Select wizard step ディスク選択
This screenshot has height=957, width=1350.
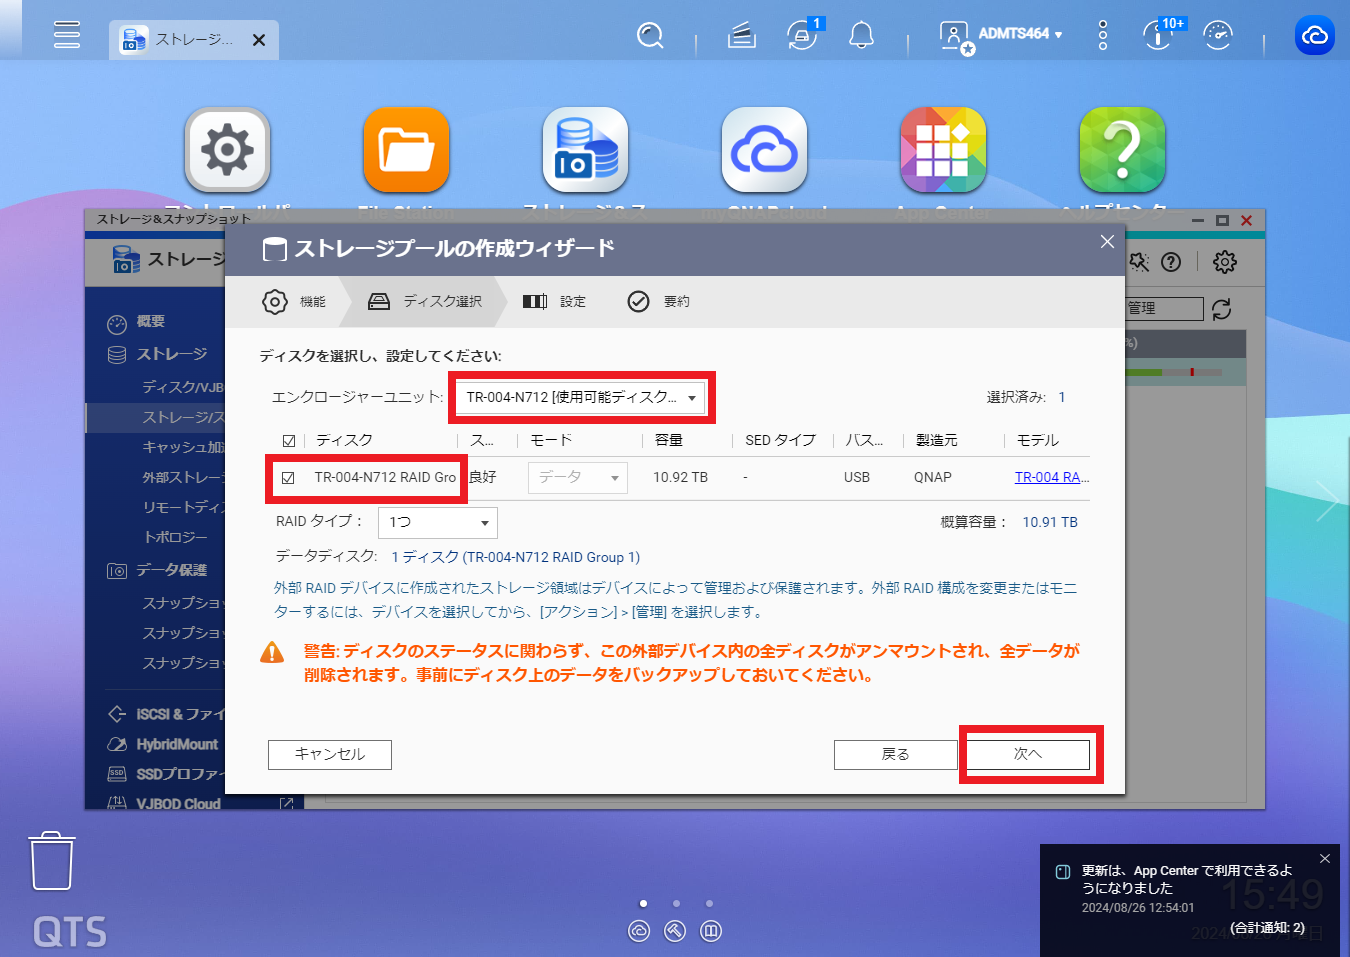click(x=425, y=301)
